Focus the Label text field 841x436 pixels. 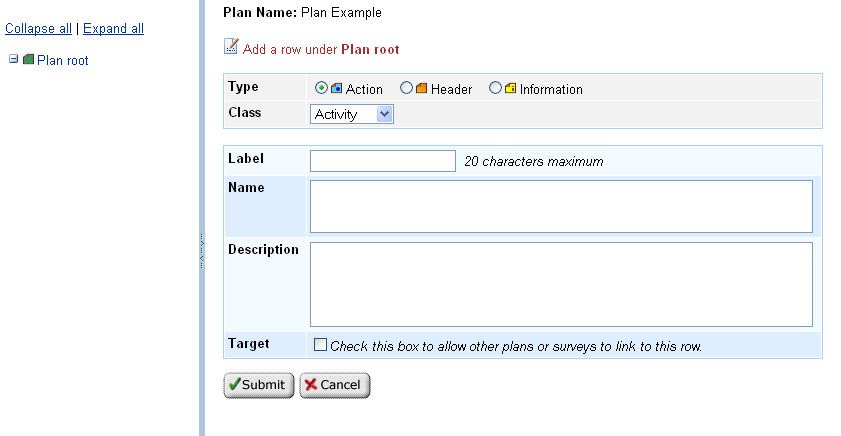[x=383, y=161]
